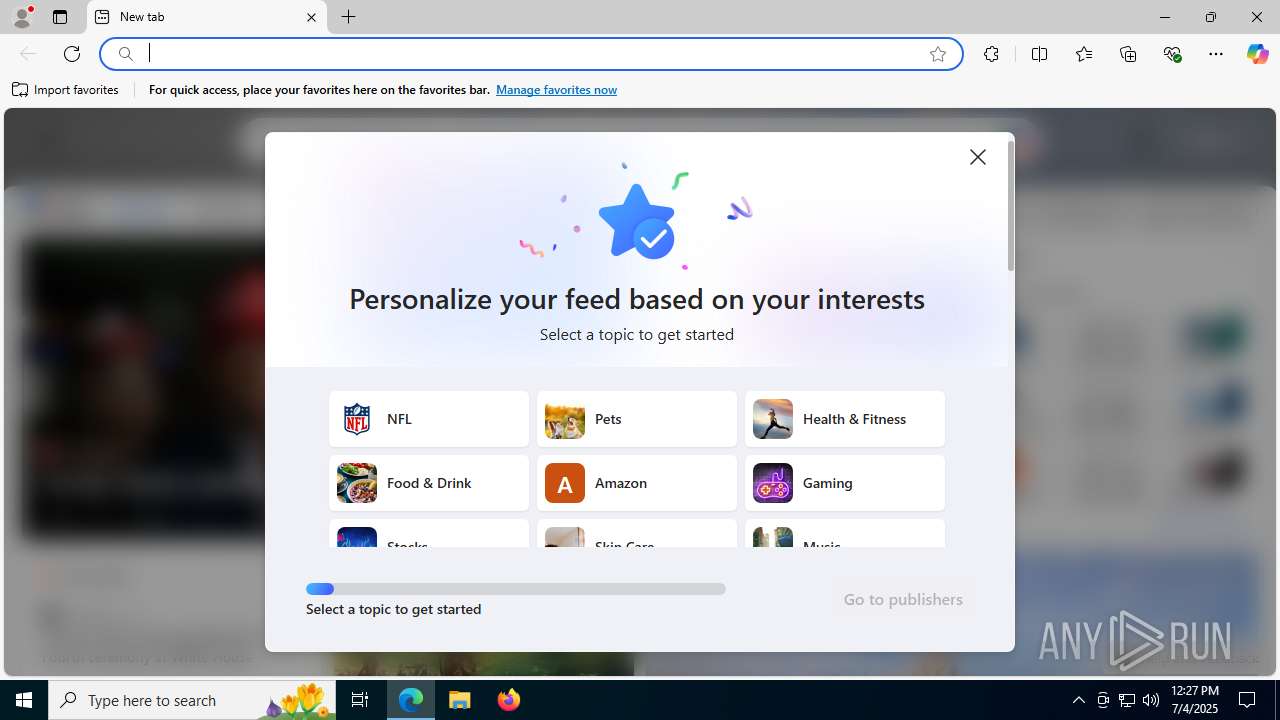This screenshot has width=1280, height=720.
Task: Open Browser essentials icon
Action: pyautogui.click(x=1172, y=54)
